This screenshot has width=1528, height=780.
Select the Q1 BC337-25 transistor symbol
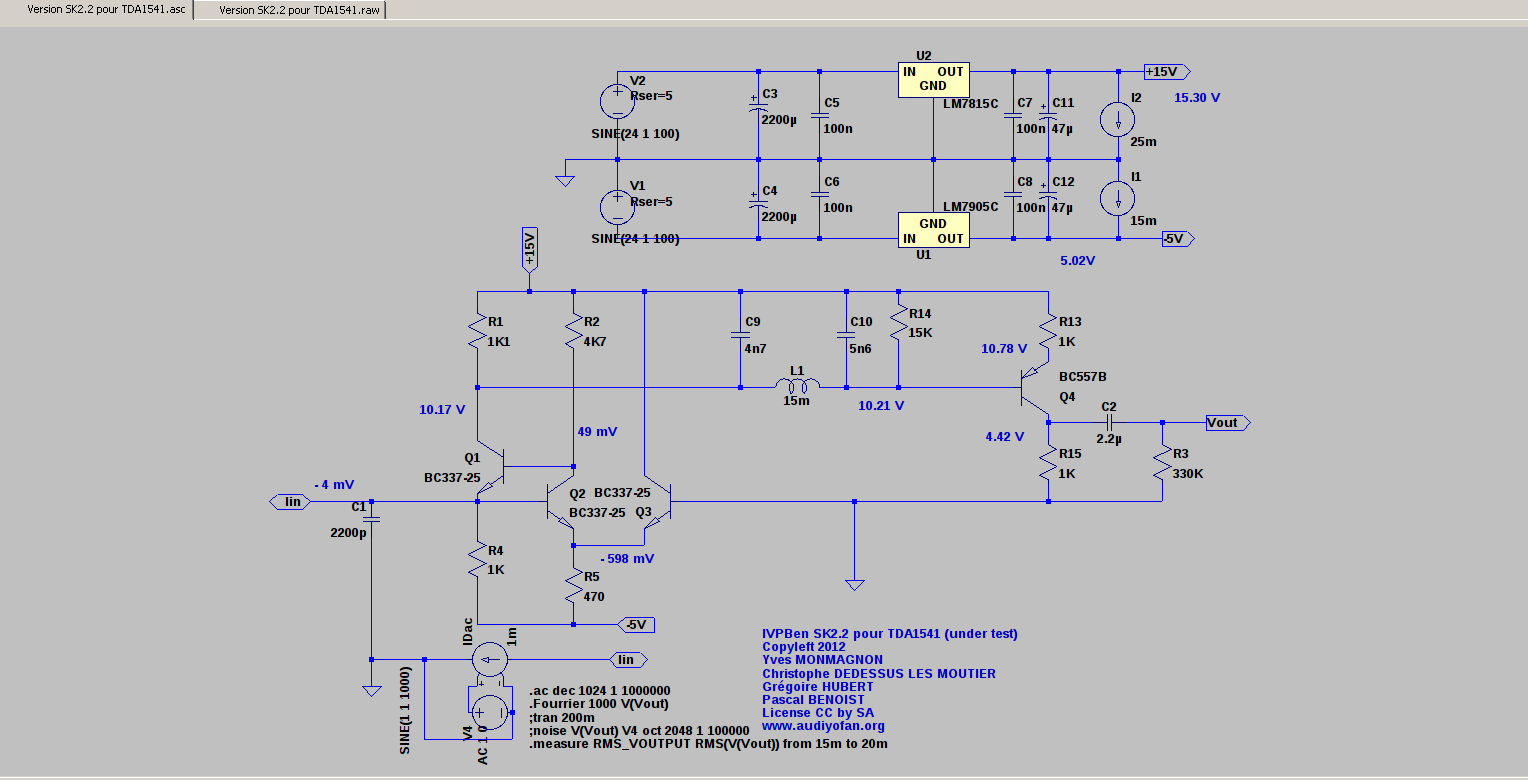click(491, 468)
